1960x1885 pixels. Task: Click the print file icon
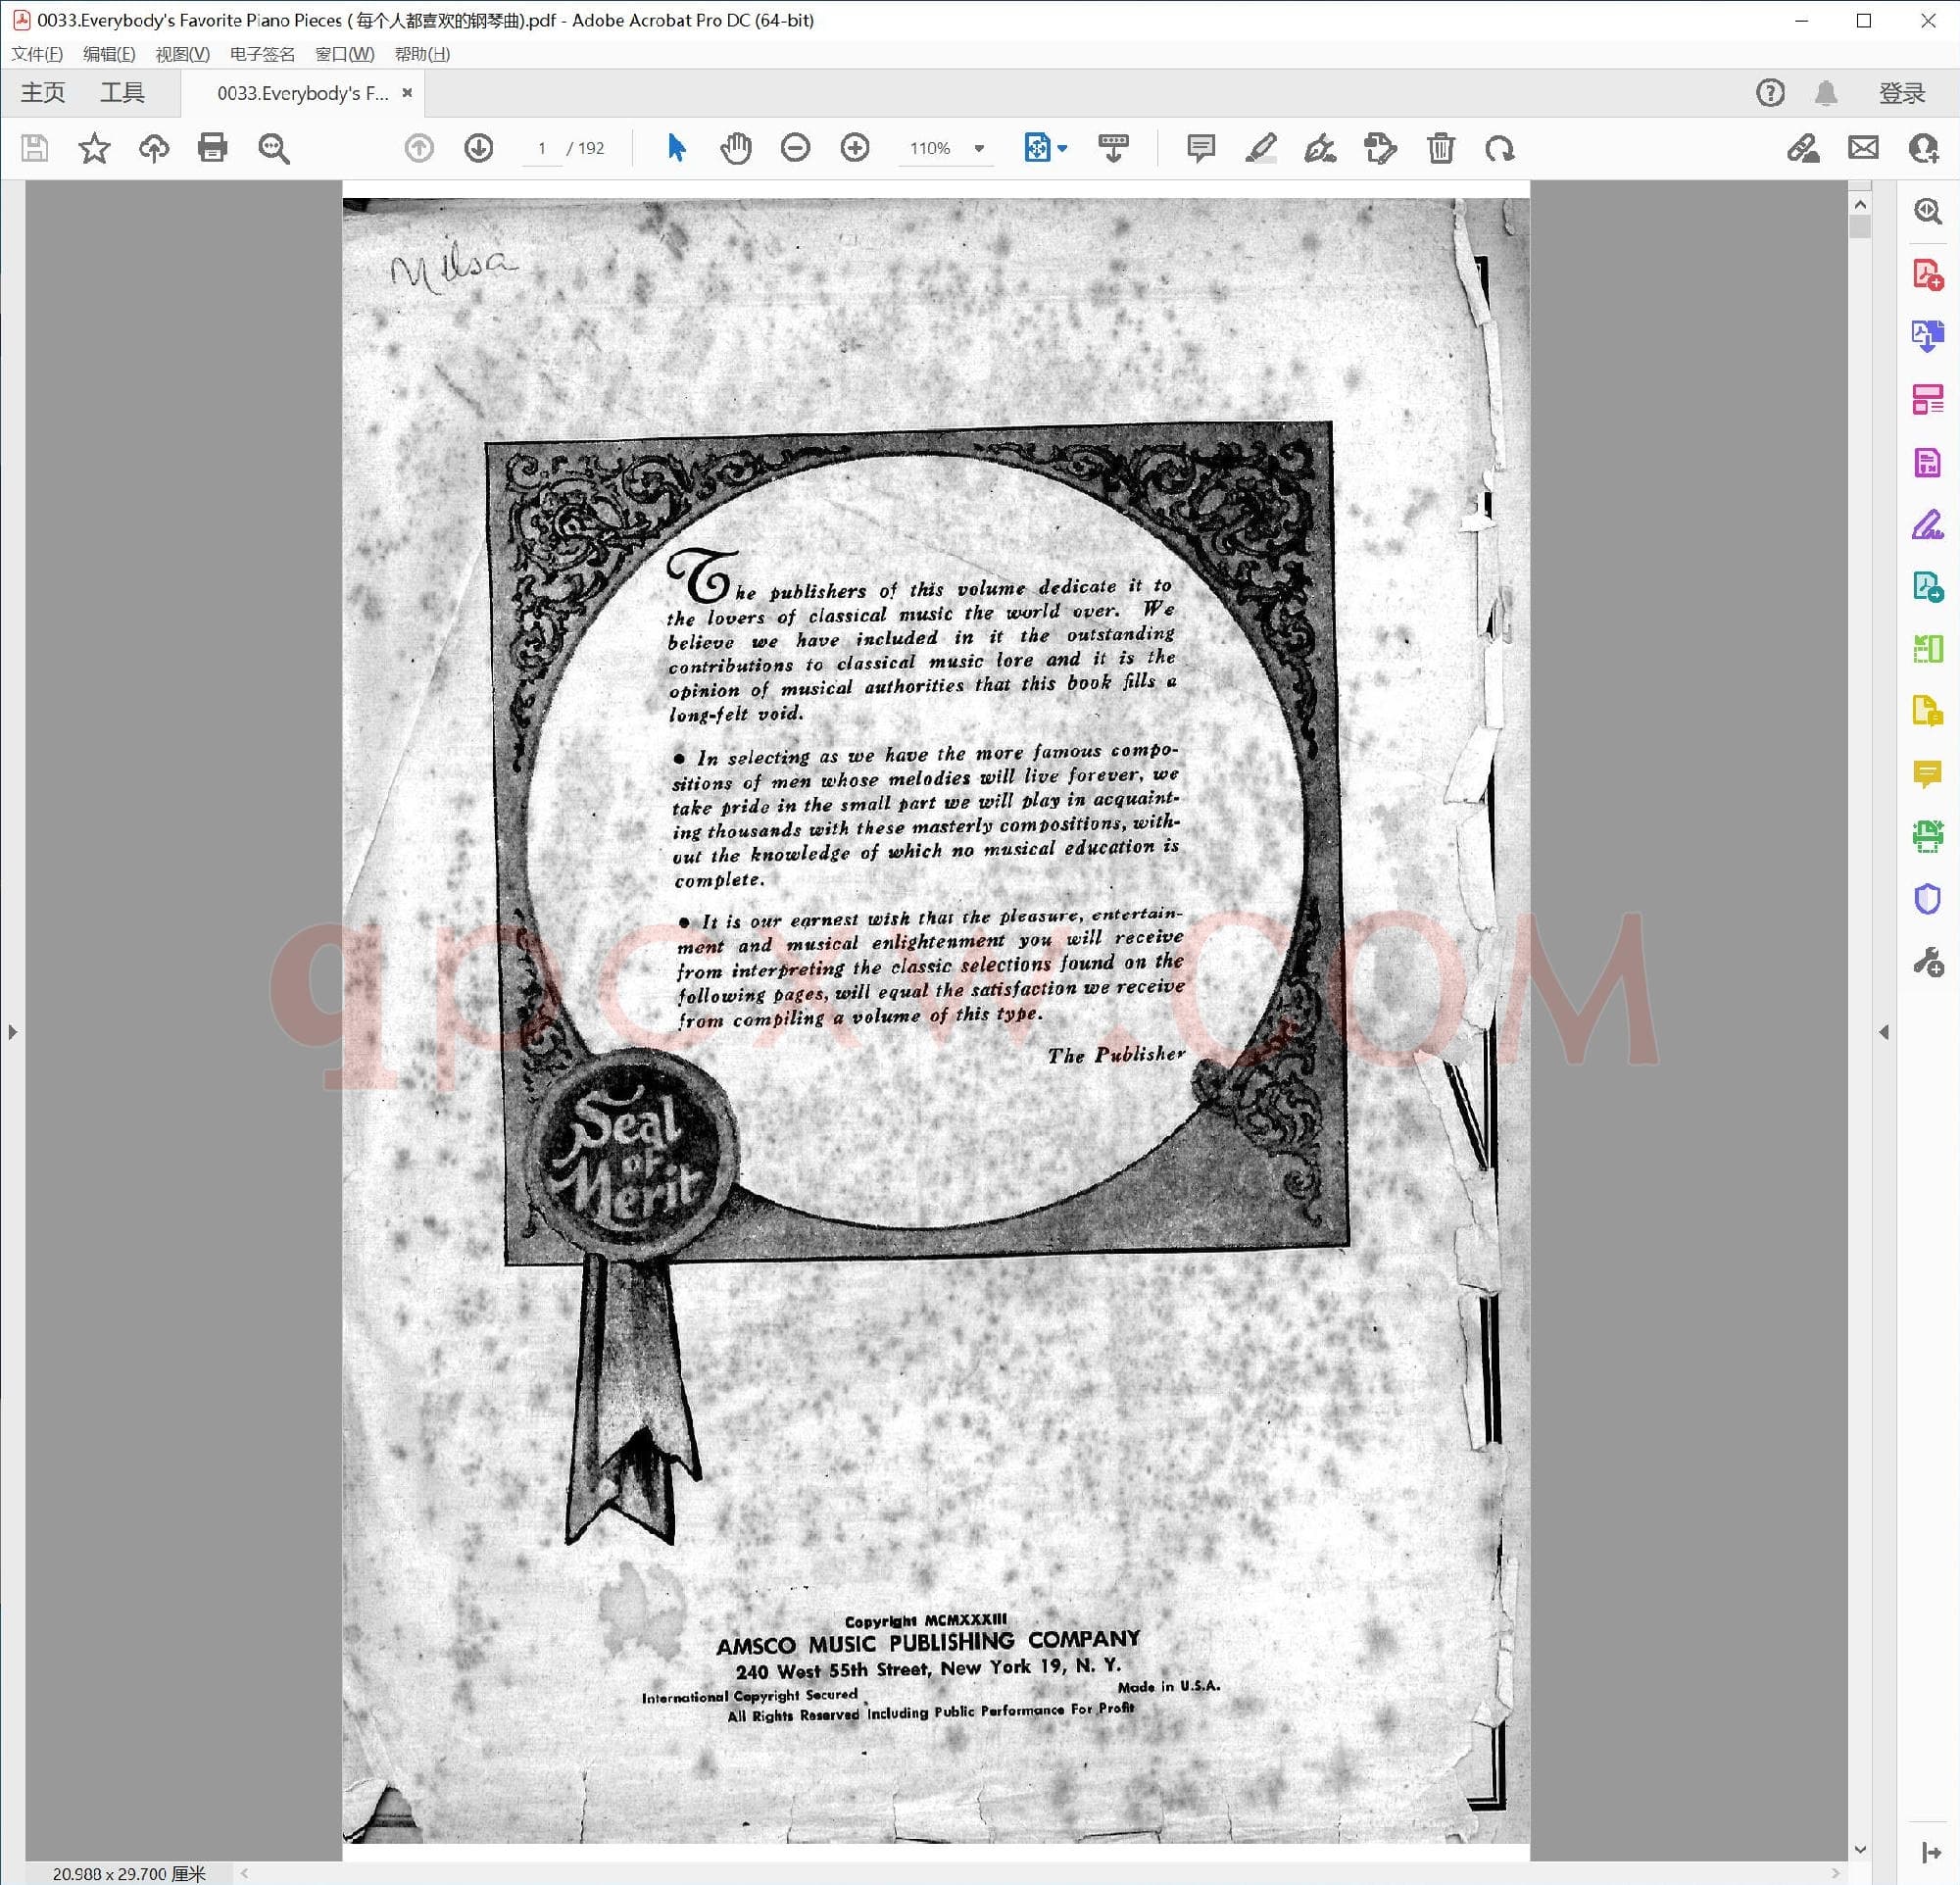click(x=212, y=148)
